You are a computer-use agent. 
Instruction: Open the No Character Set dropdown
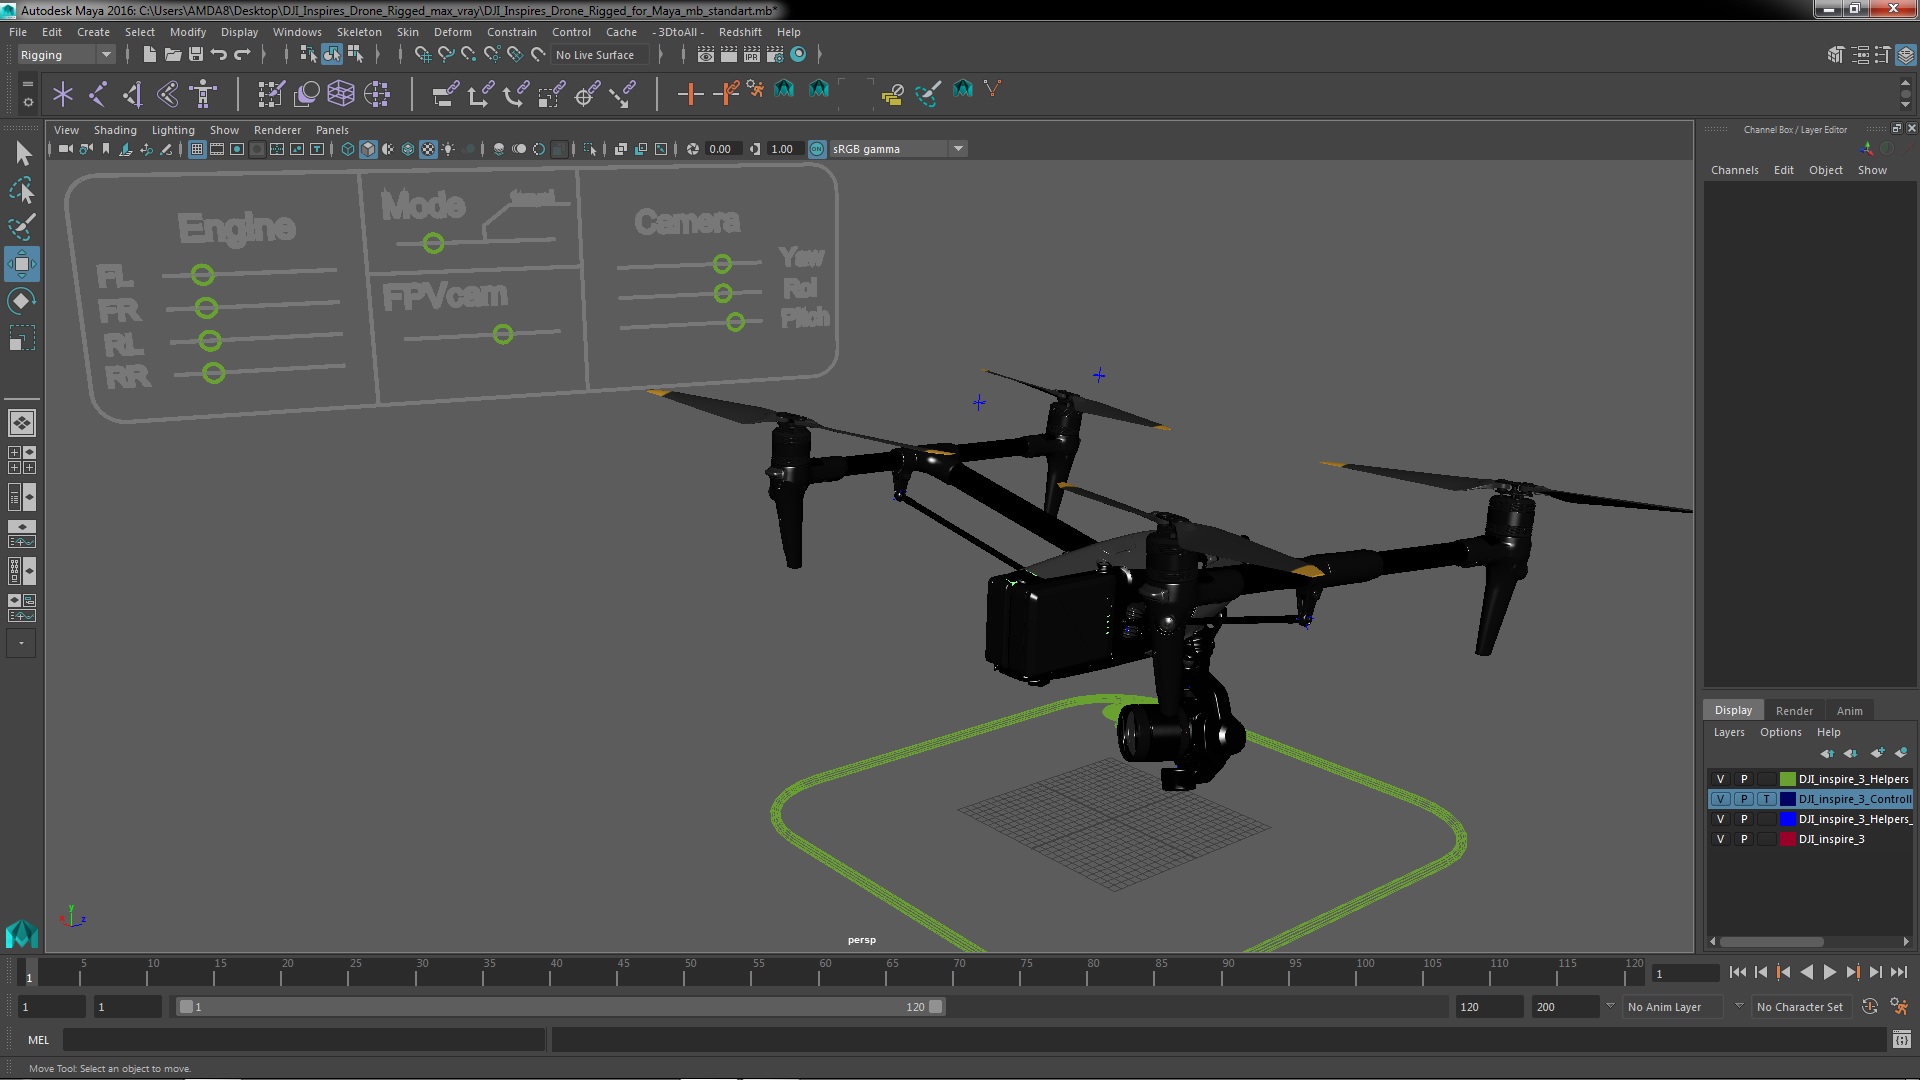1800,1007
